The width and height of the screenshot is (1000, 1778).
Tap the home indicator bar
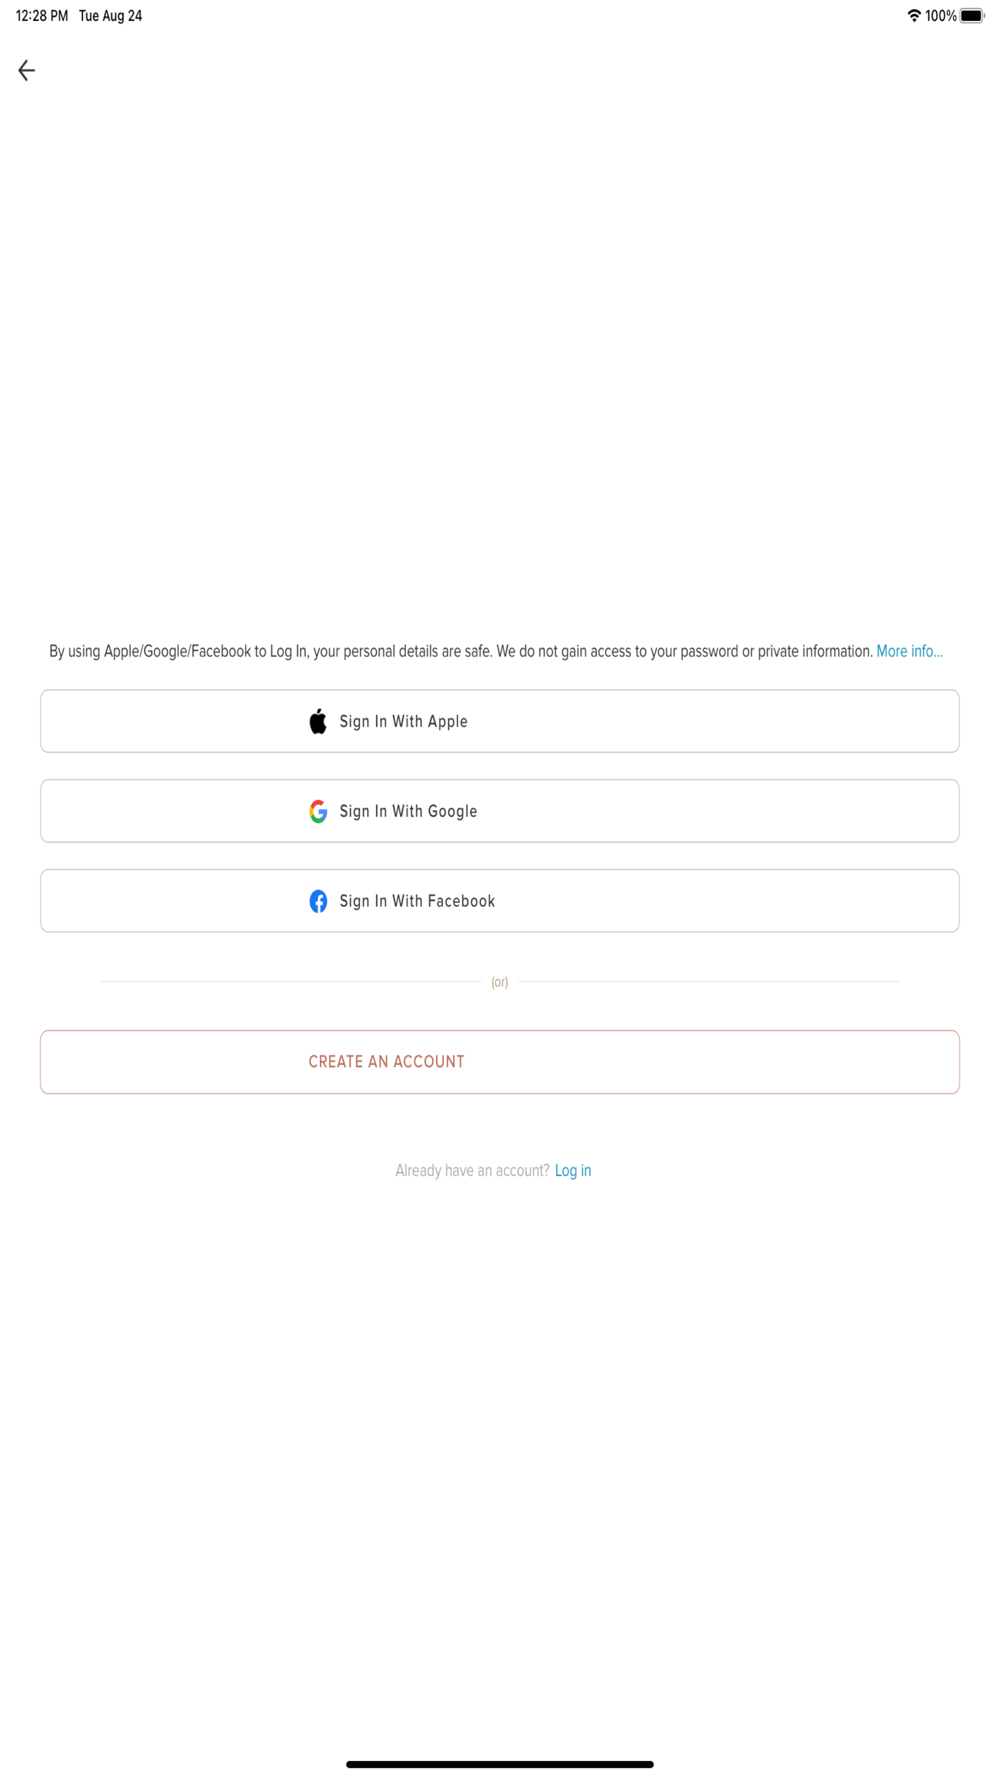click(x=500, y=1764)
